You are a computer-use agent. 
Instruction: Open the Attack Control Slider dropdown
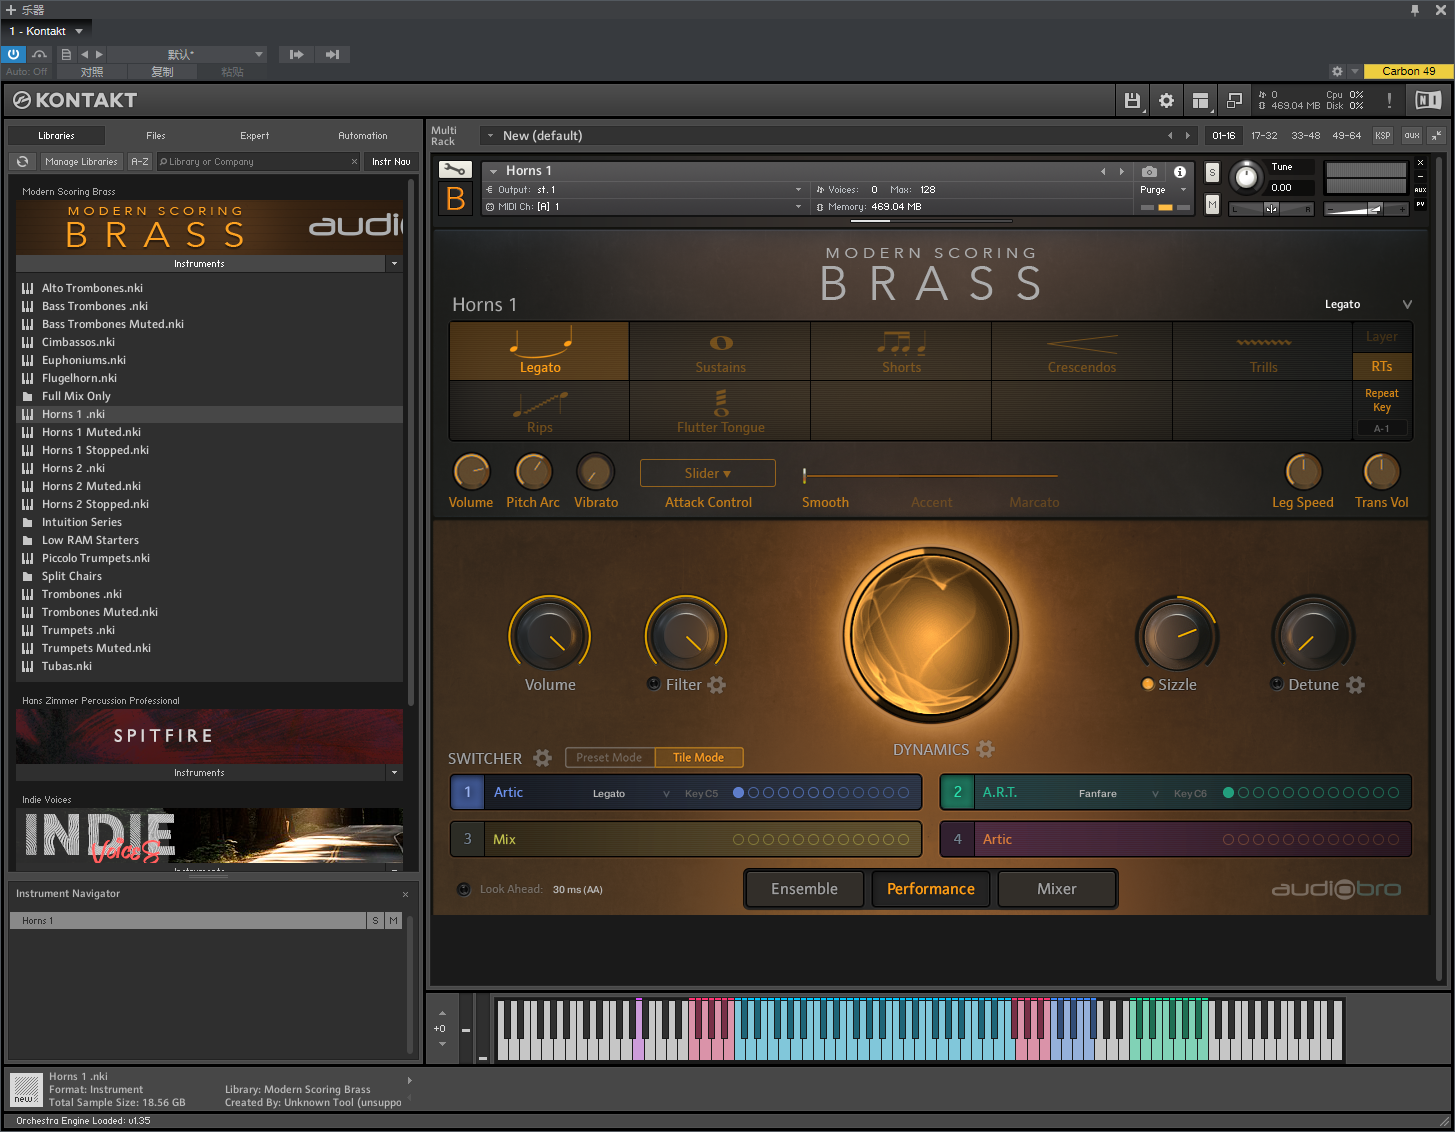coord(707,472)
